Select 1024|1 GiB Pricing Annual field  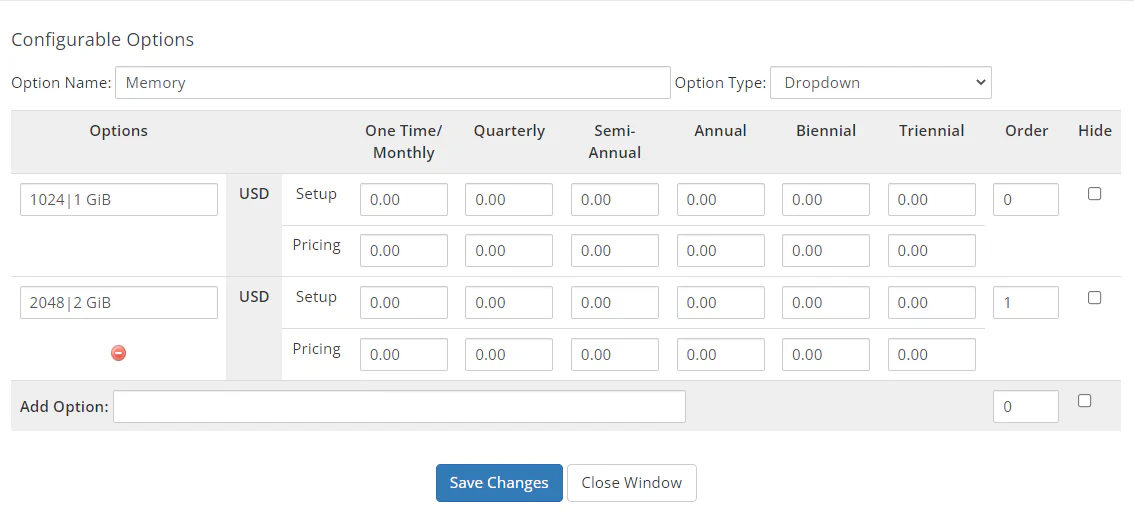tap(720, 251)
